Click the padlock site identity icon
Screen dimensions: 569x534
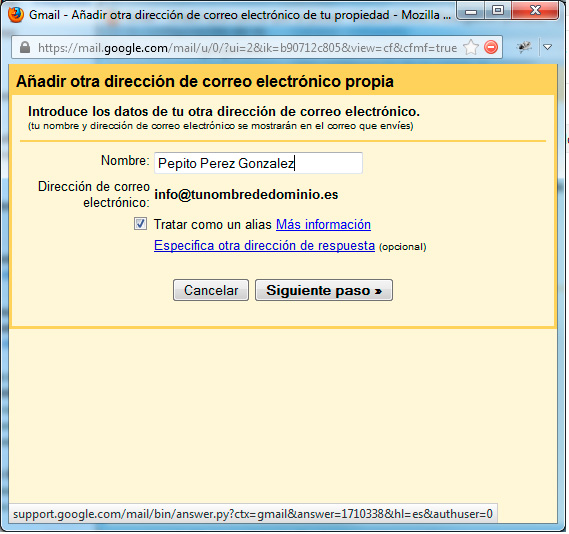[x=25, y=47]
